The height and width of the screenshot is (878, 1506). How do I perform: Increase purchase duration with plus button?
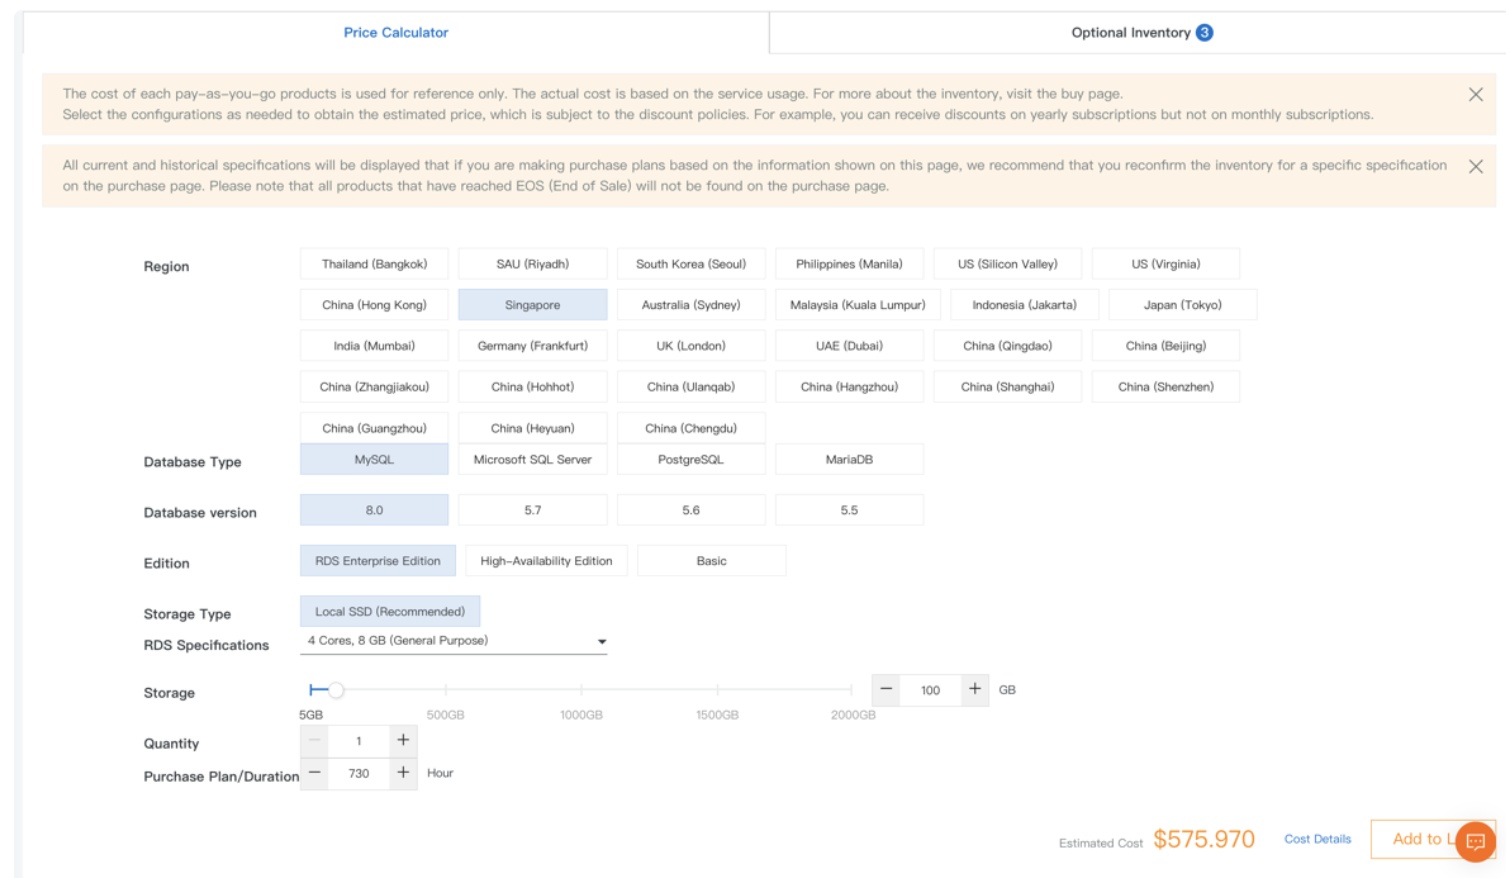403,772
